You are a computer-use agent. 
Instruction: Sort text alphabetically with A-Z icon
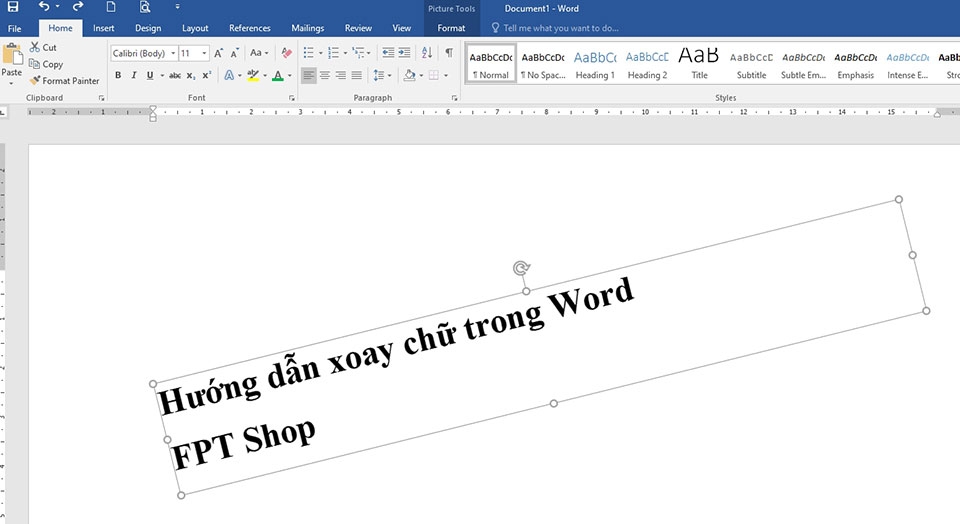click(x=427, y=53)
